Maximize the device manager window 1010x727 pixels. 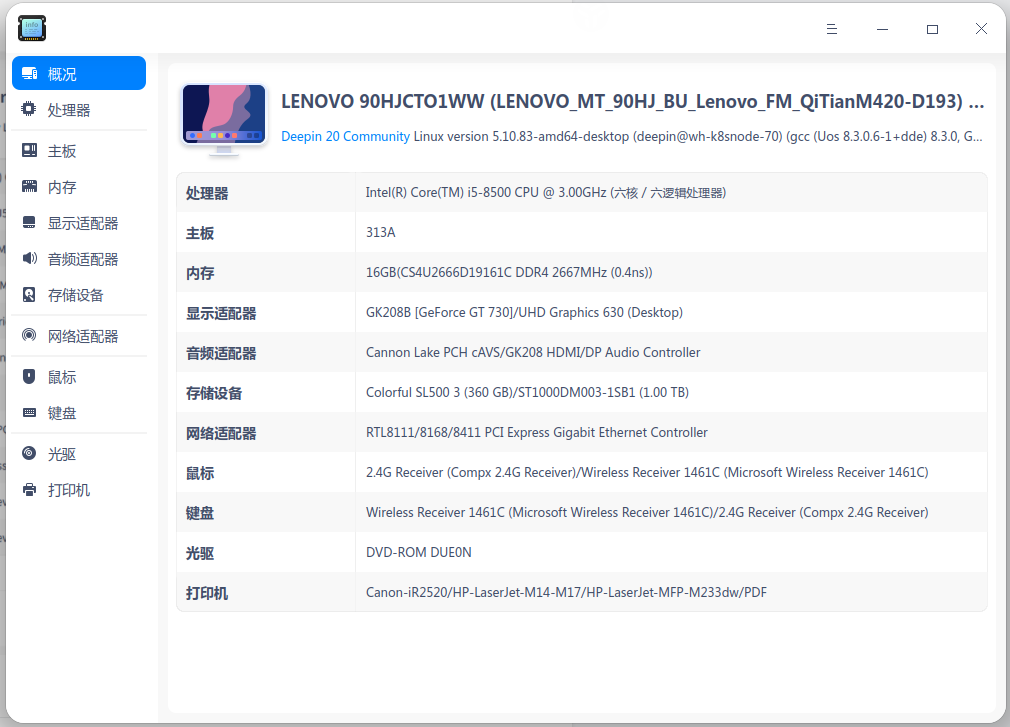(x=932, y=29)
